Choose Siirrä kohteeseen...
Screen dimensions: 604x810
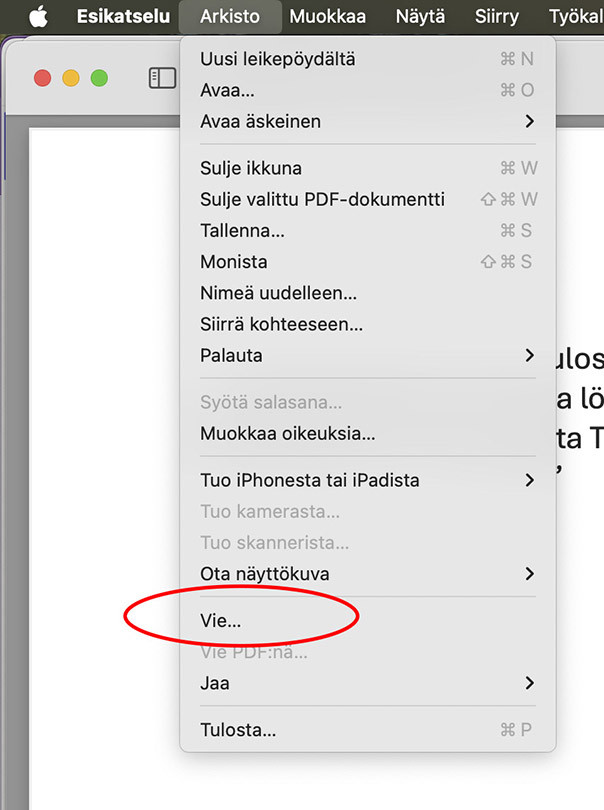point(281,324)
